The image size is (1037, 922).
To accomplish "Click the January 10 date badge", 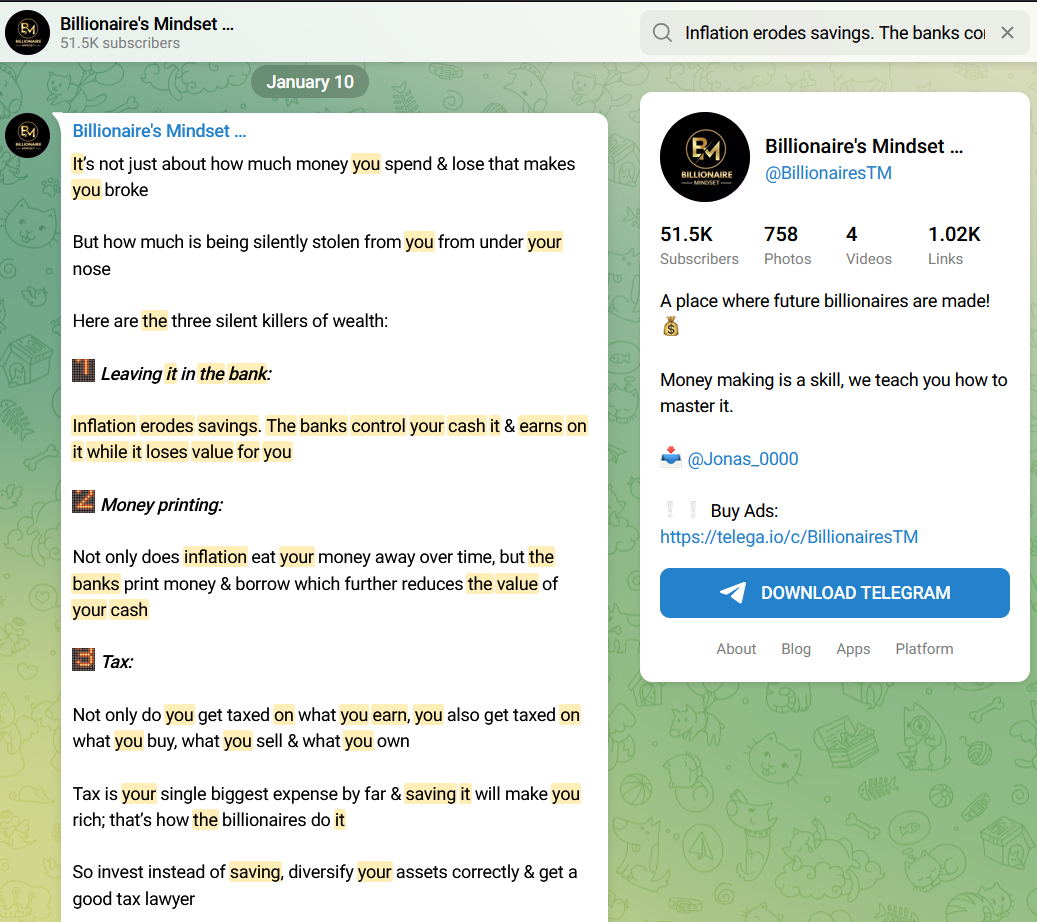I will pos(310,82).
